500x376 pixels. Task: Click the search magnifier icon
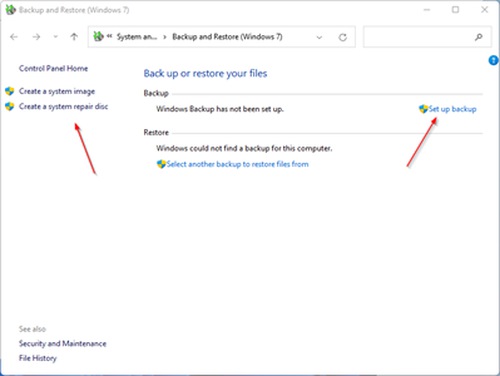pos(479,37)
